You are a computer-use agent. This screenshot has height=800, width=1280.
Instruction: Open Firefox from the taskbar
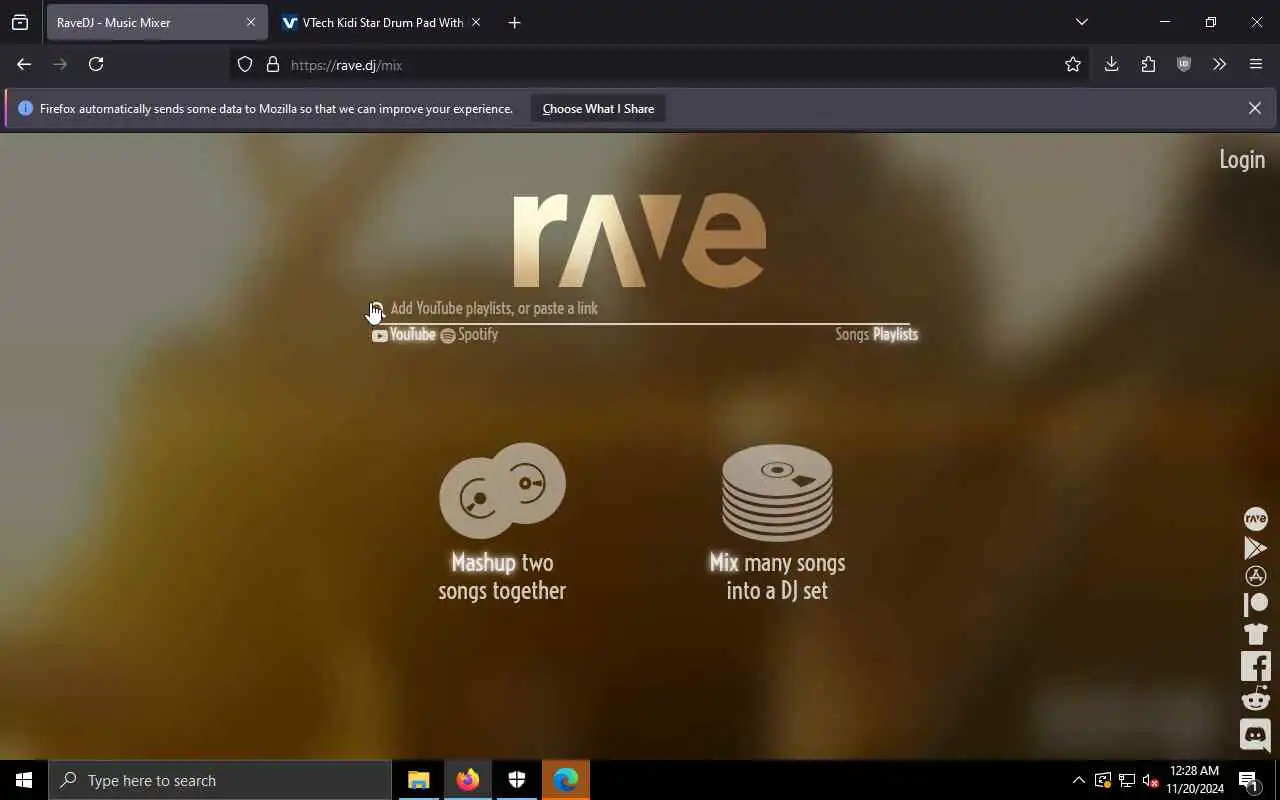[468, 780]
